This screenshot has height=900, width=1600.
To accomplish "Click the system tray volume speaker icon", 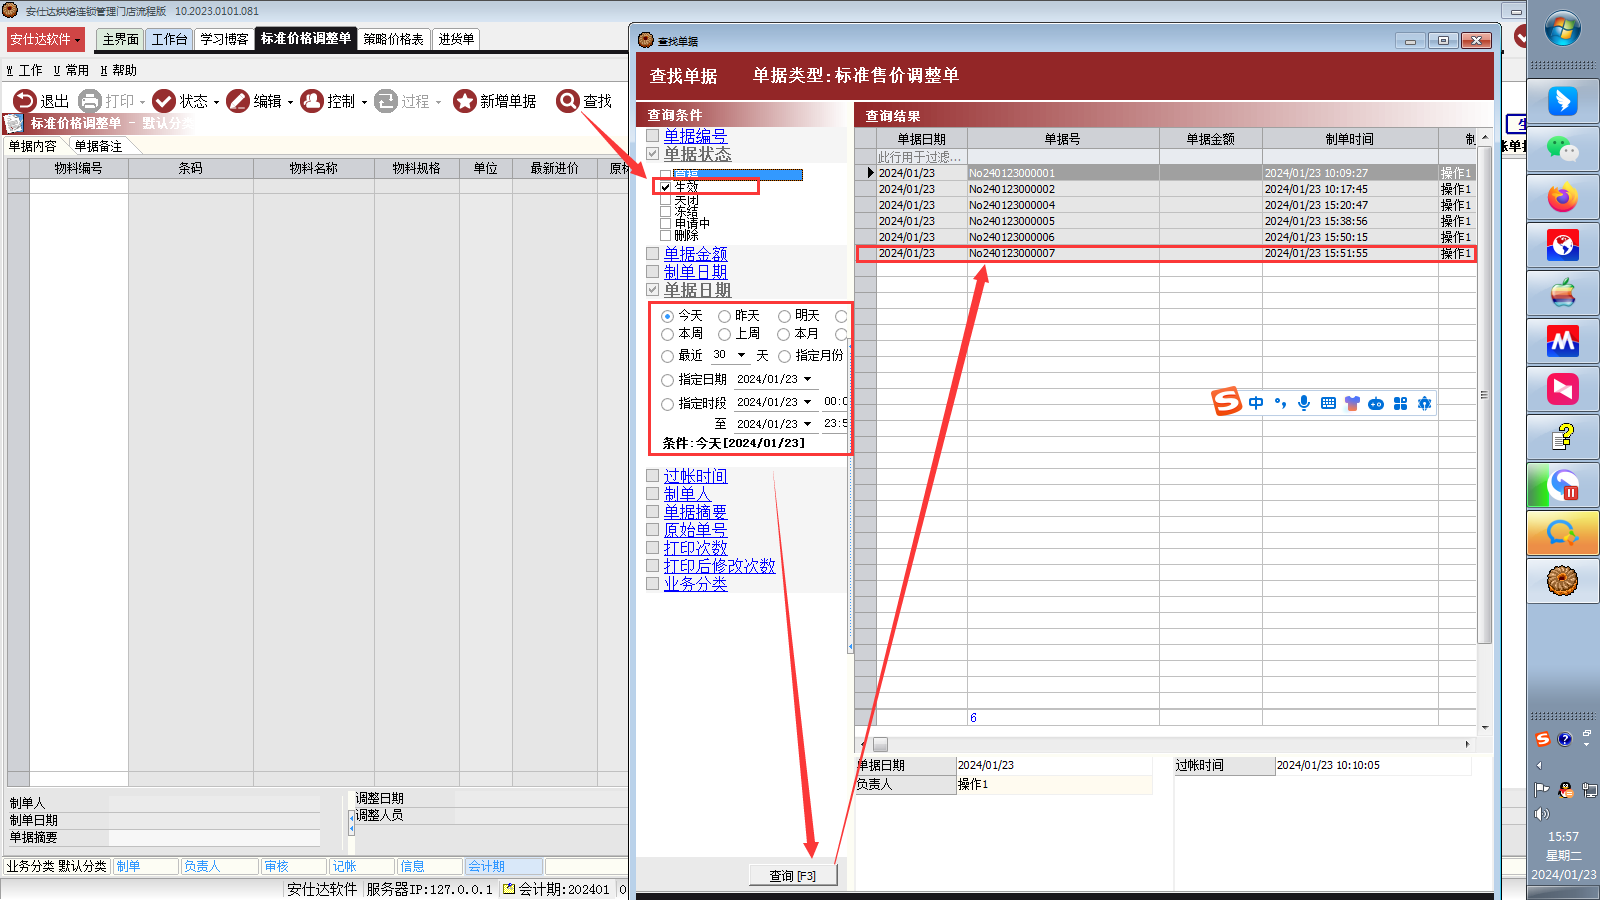I will coord(1541,814).
